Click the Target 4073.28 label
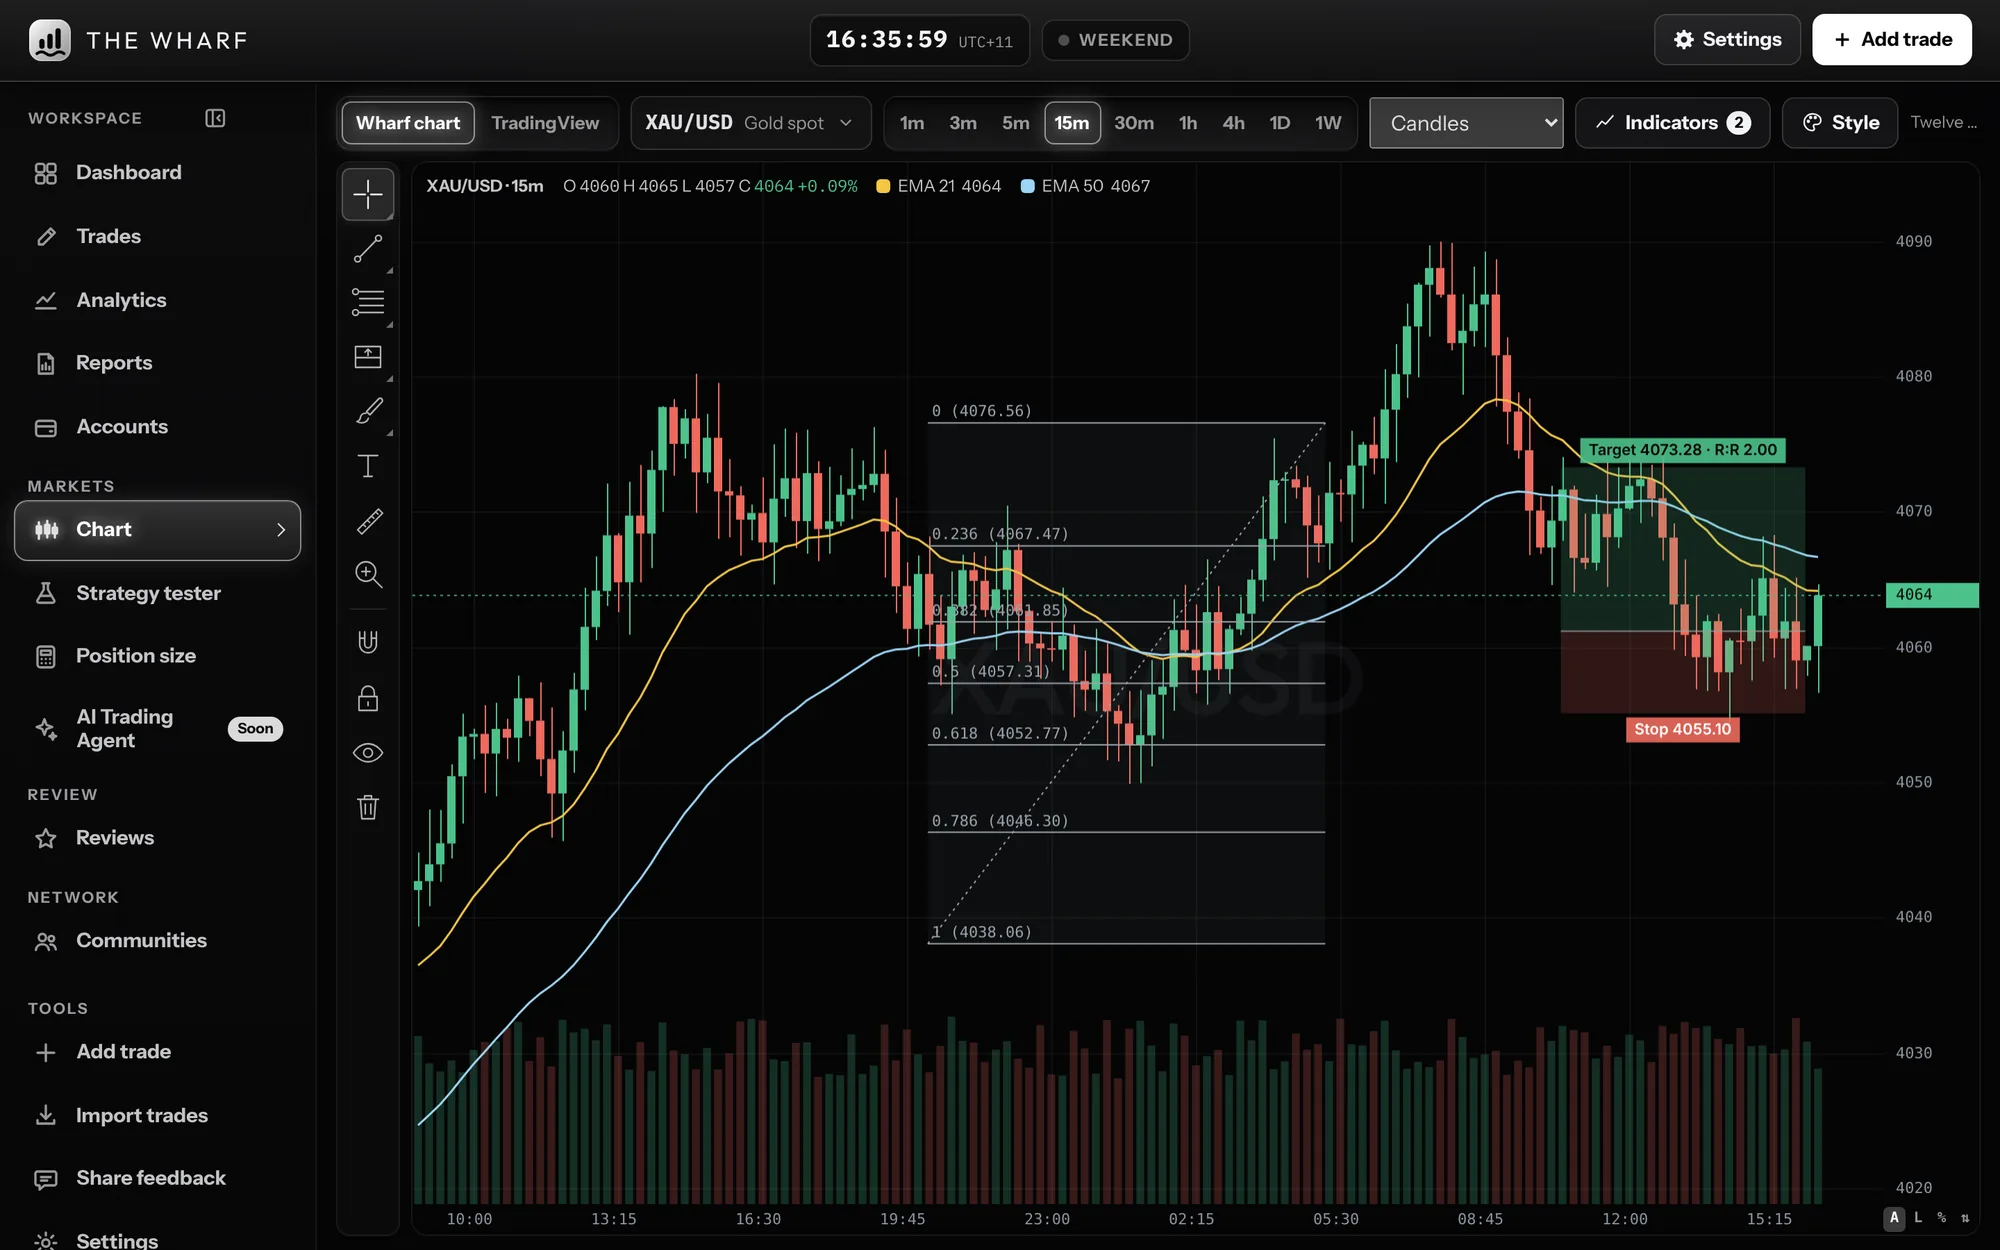The height and width of the screenshot is (1250, 2000). point(1683,450)
